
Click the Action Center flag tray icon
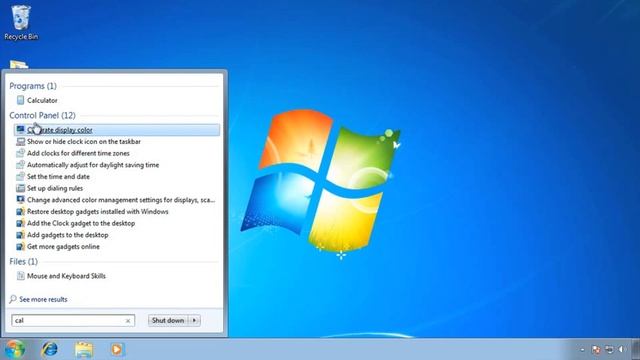point(596,349)
